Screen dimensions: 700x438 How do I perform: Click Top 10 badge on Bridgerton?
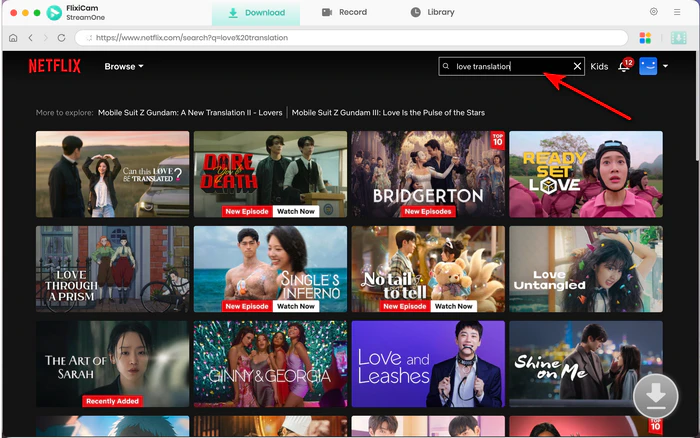point(498,140)
